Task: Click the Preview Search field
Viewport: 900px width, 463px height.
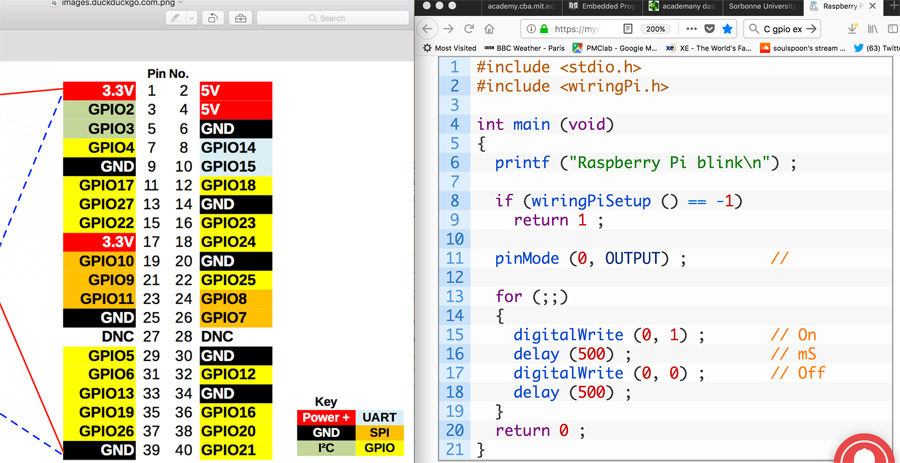Action: [333, 18]
